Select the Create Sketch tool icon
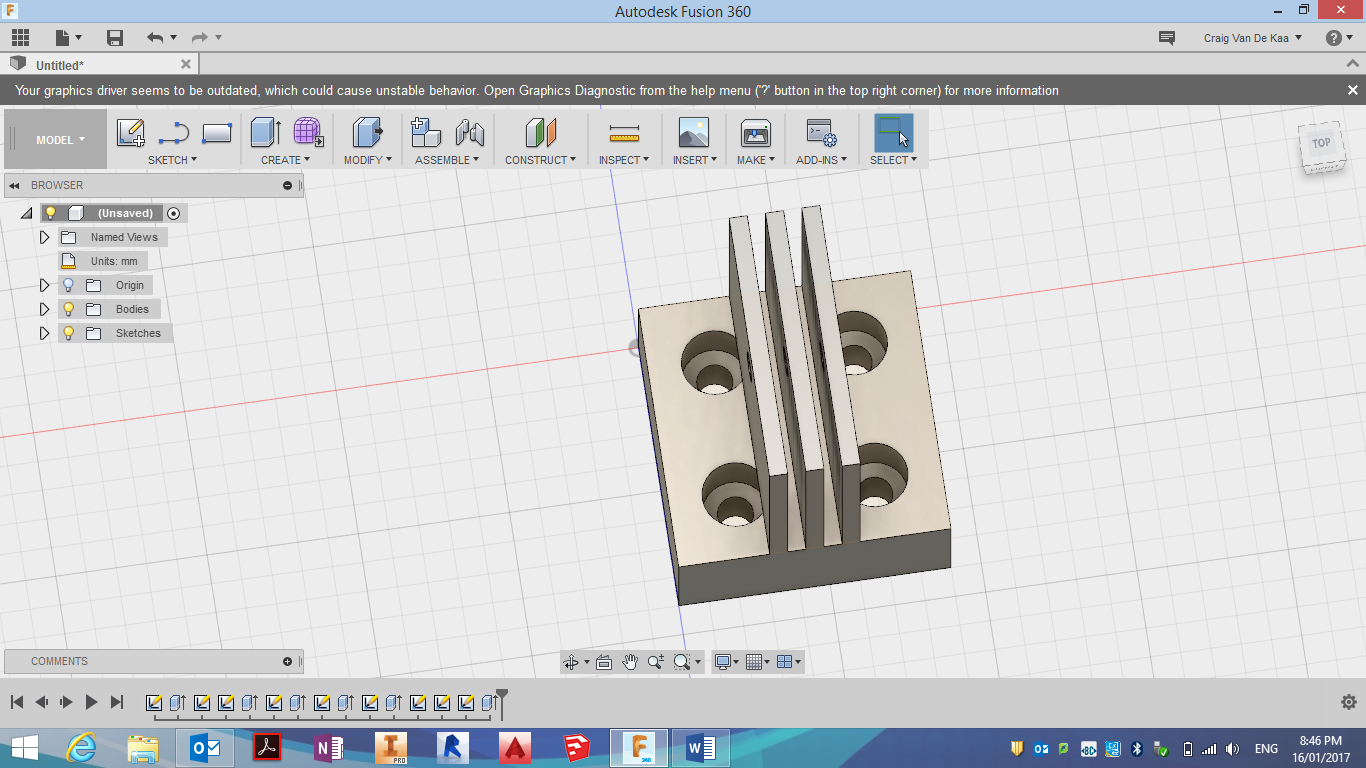The width and height of the screenshot is (1366, 768). coord(131,133)
